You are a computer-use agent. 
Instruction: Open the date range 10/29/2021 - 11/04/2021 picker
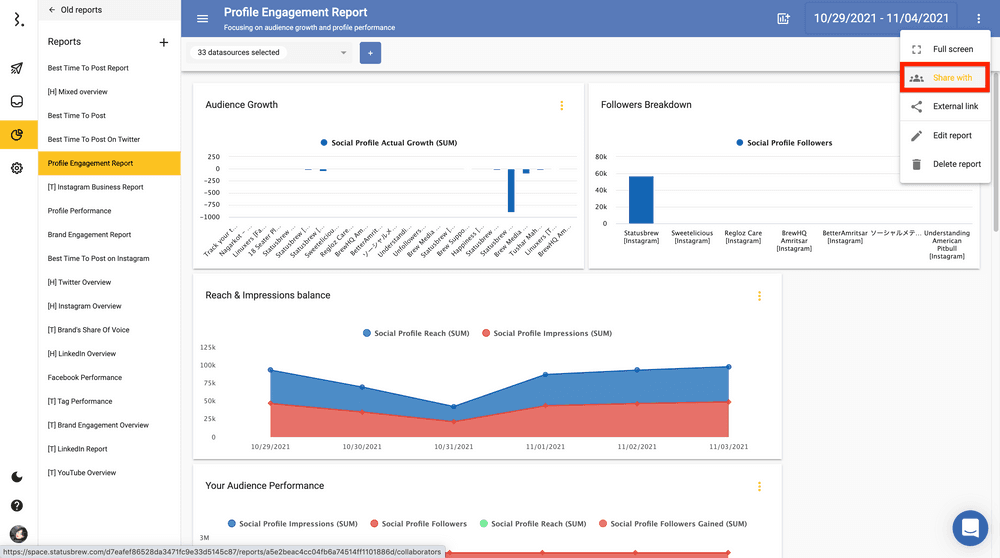click(x=881, y=18)
